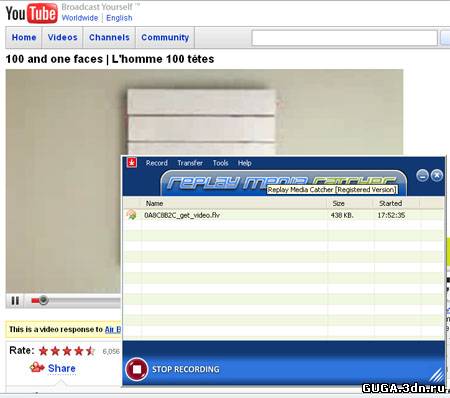
Task: Open the Tools menu
Action: pos(220,163)
